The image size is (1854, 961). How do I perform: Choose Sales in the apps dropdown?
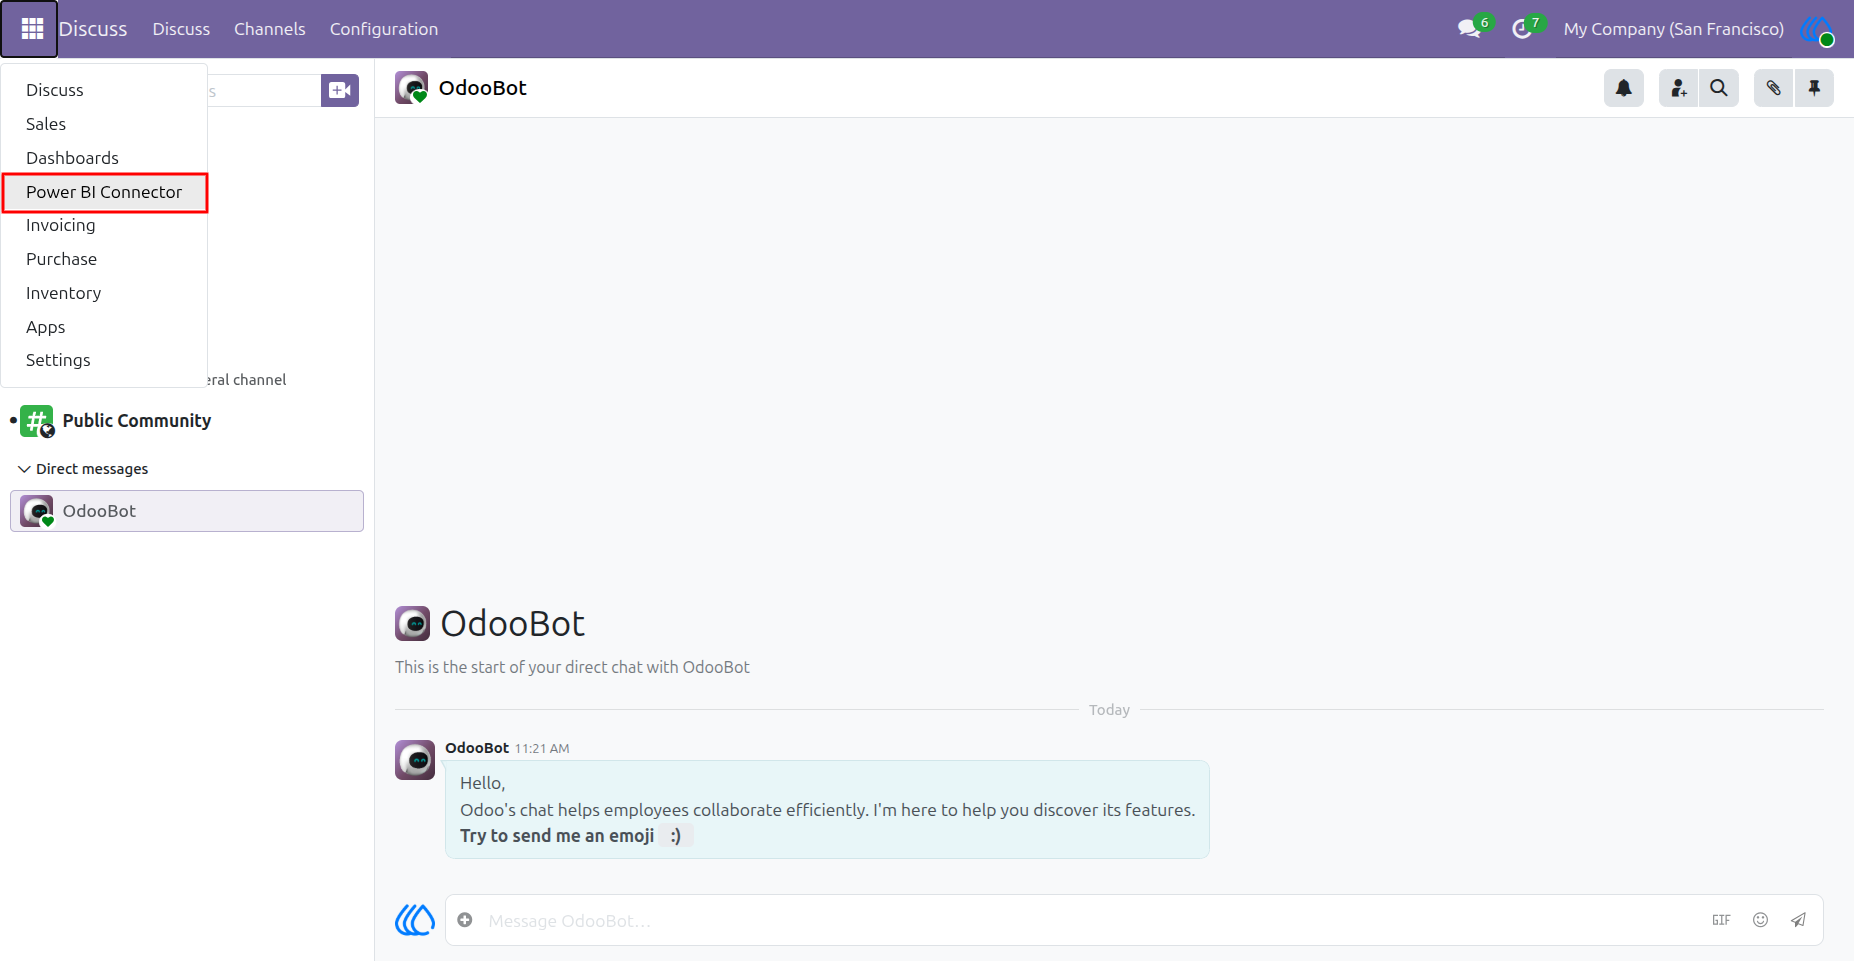[x=105, y=124]
